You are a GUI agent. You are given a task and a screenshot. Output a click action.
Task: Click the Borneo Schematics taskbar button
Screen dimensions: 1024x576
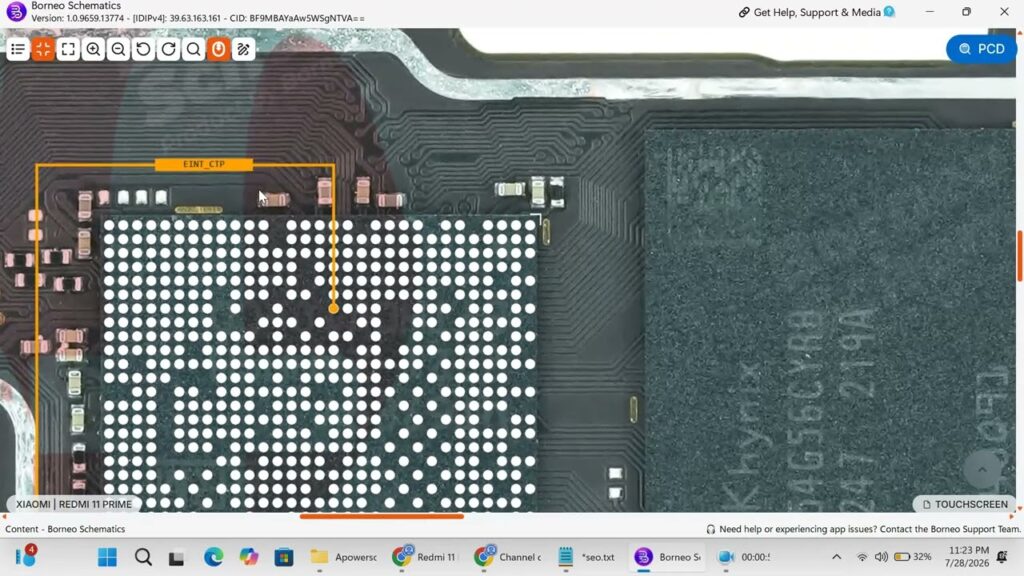click(668, 557)
